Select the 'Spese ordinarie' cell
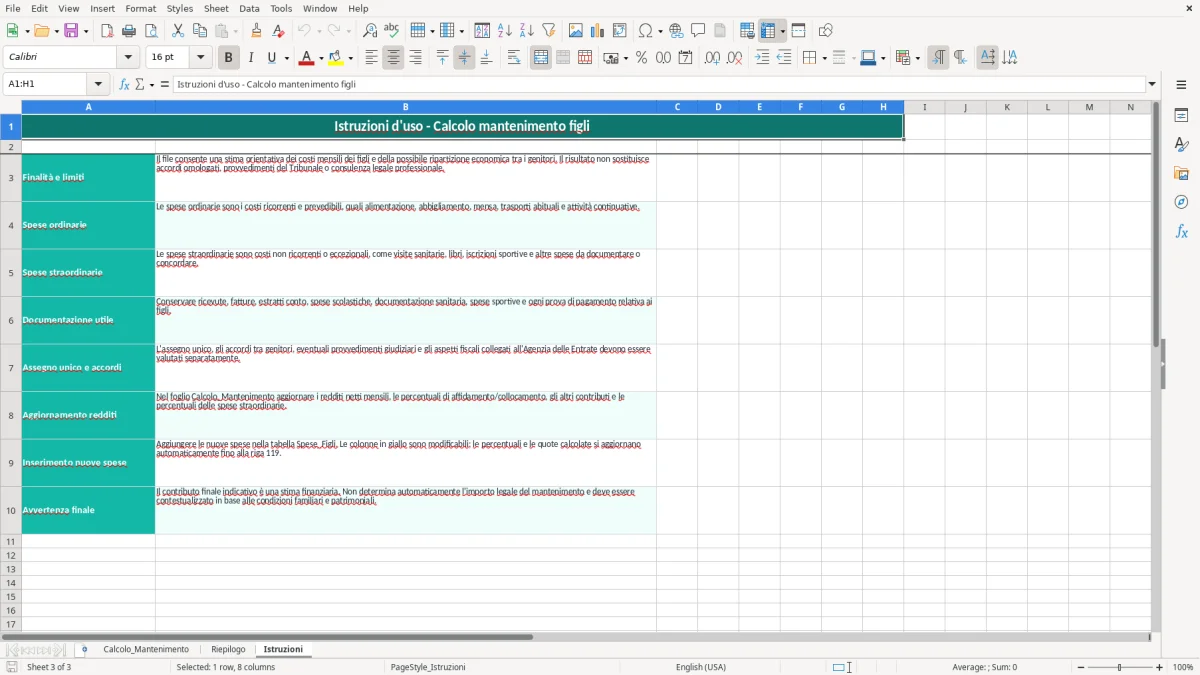Viewport: 1200px width, 675px height. click(x=88, y=225)
